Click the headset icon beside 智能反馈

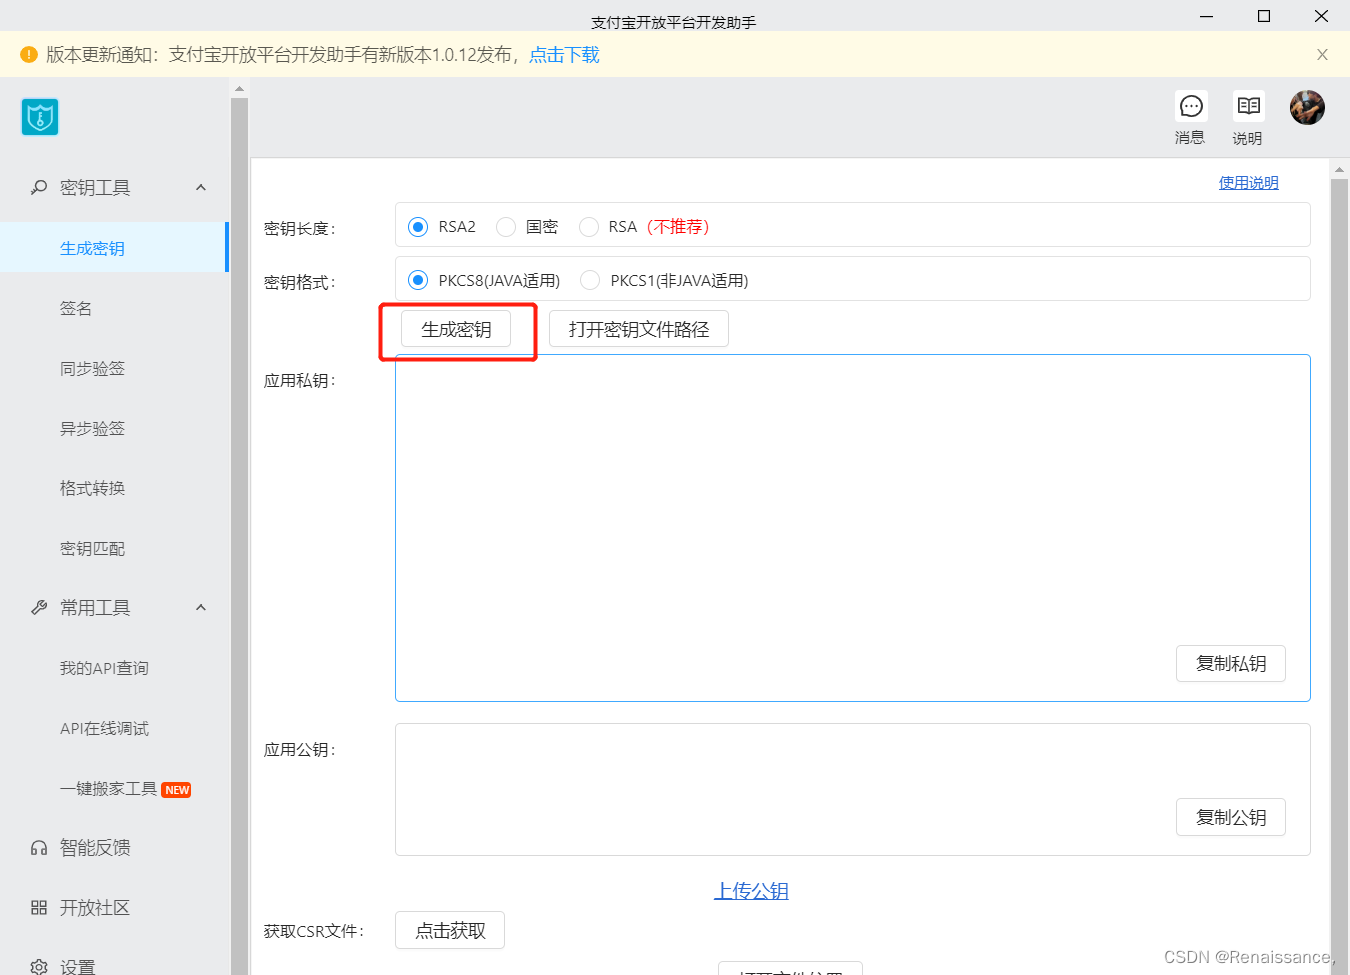pyautogui.click(x=39, y=848)
